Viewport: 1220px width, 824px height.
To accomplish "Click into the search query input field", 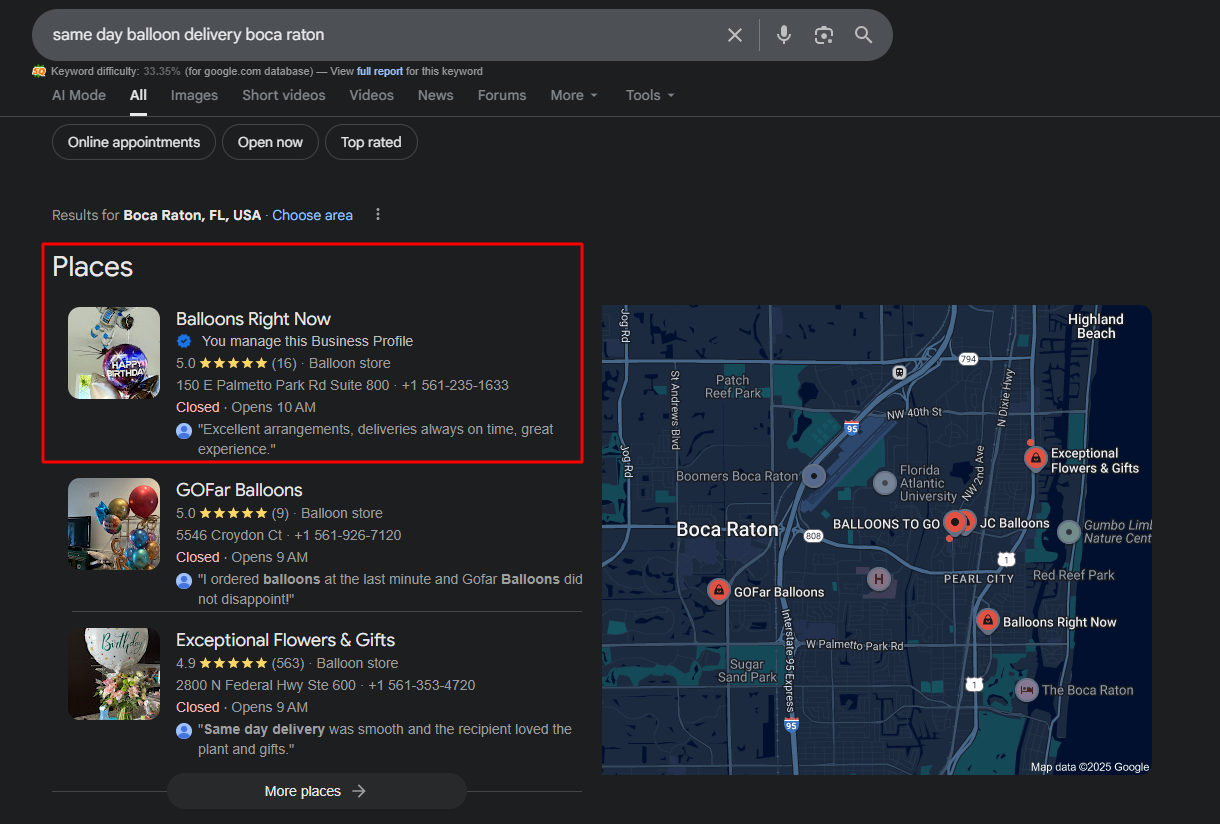I will tap(380, 35).
